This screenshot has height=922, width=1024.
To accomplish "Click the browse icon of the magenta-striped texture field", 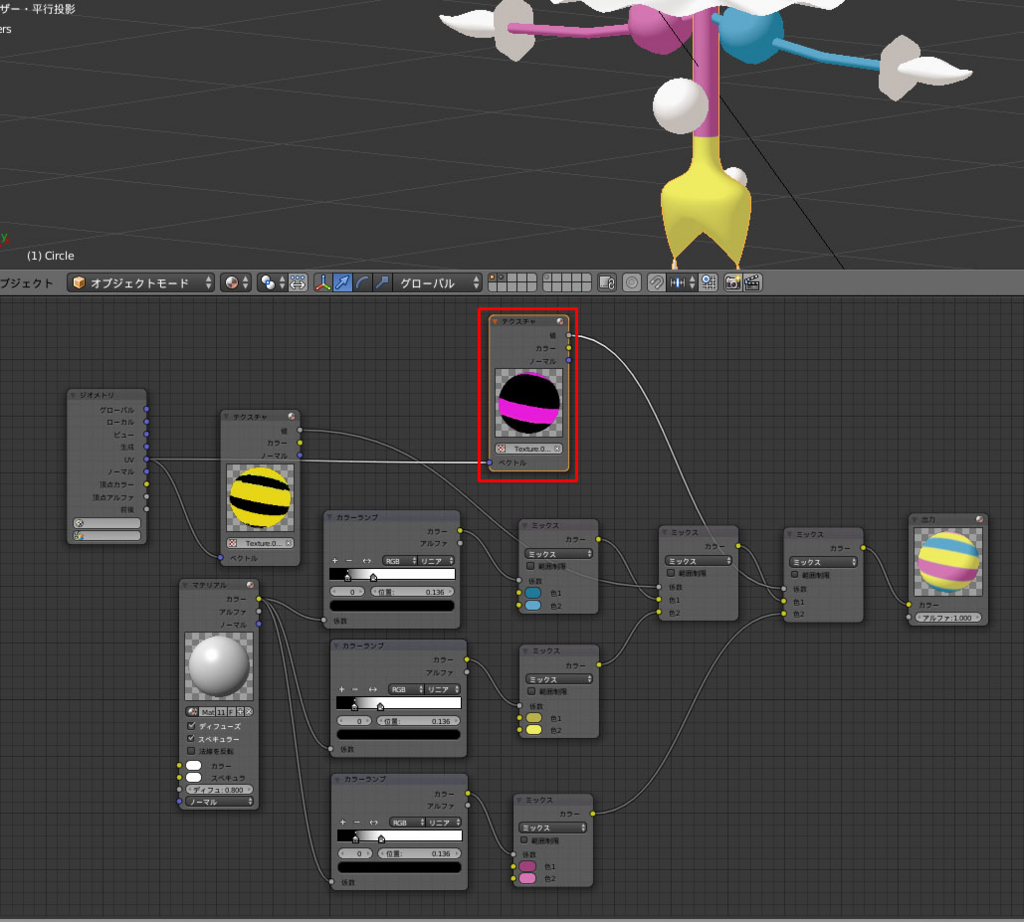I will click(x=502, y=449).
